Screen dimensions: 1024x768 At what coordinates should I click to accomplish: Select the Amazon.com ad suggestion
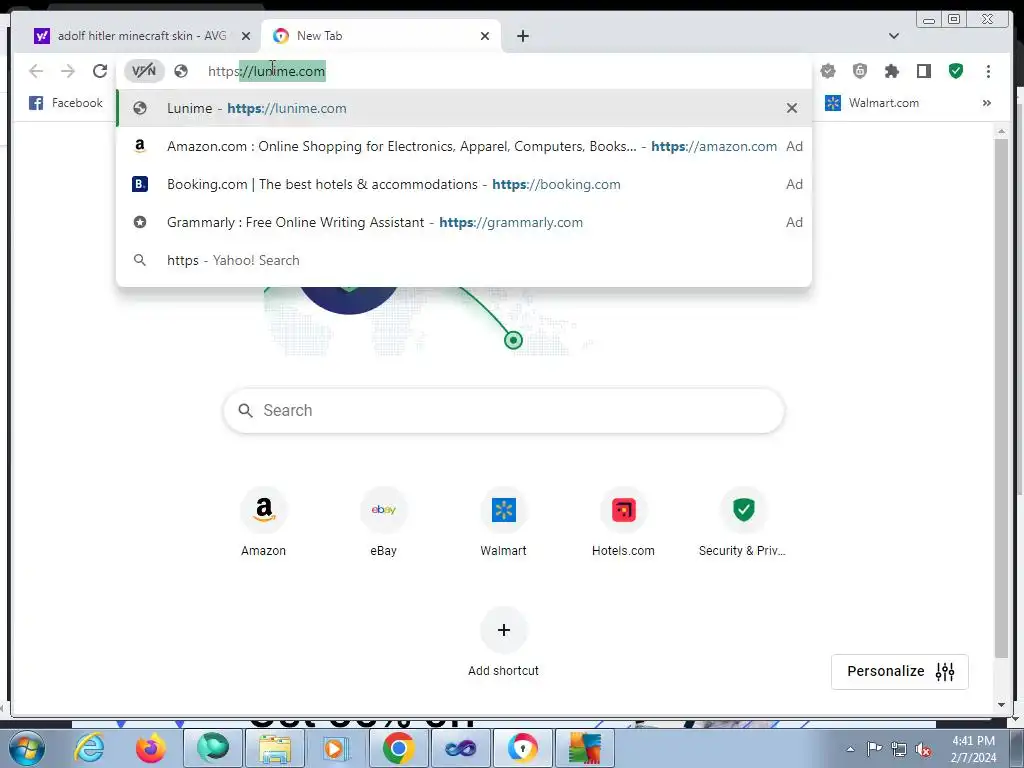[x=464, y=146]
